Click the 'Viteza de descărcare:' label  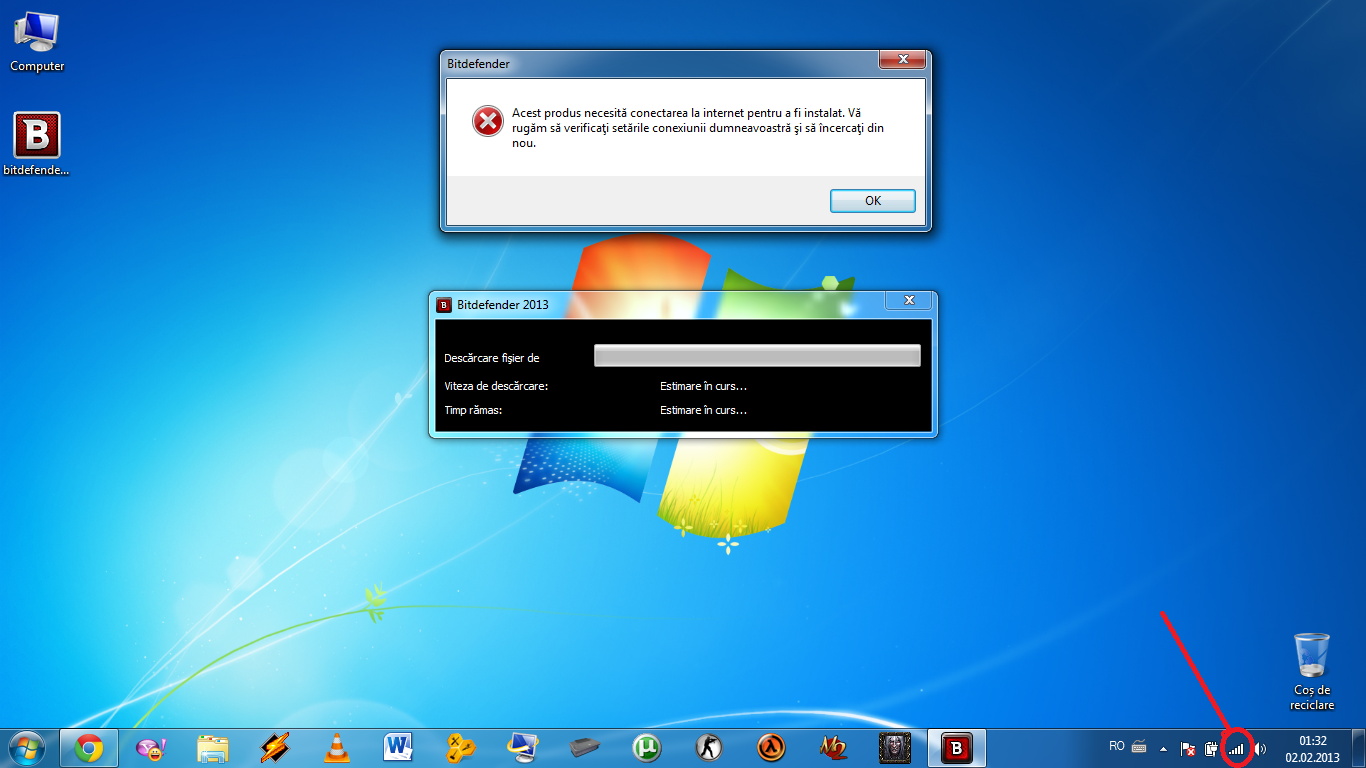pyautogui.click(x=496, y=386)
